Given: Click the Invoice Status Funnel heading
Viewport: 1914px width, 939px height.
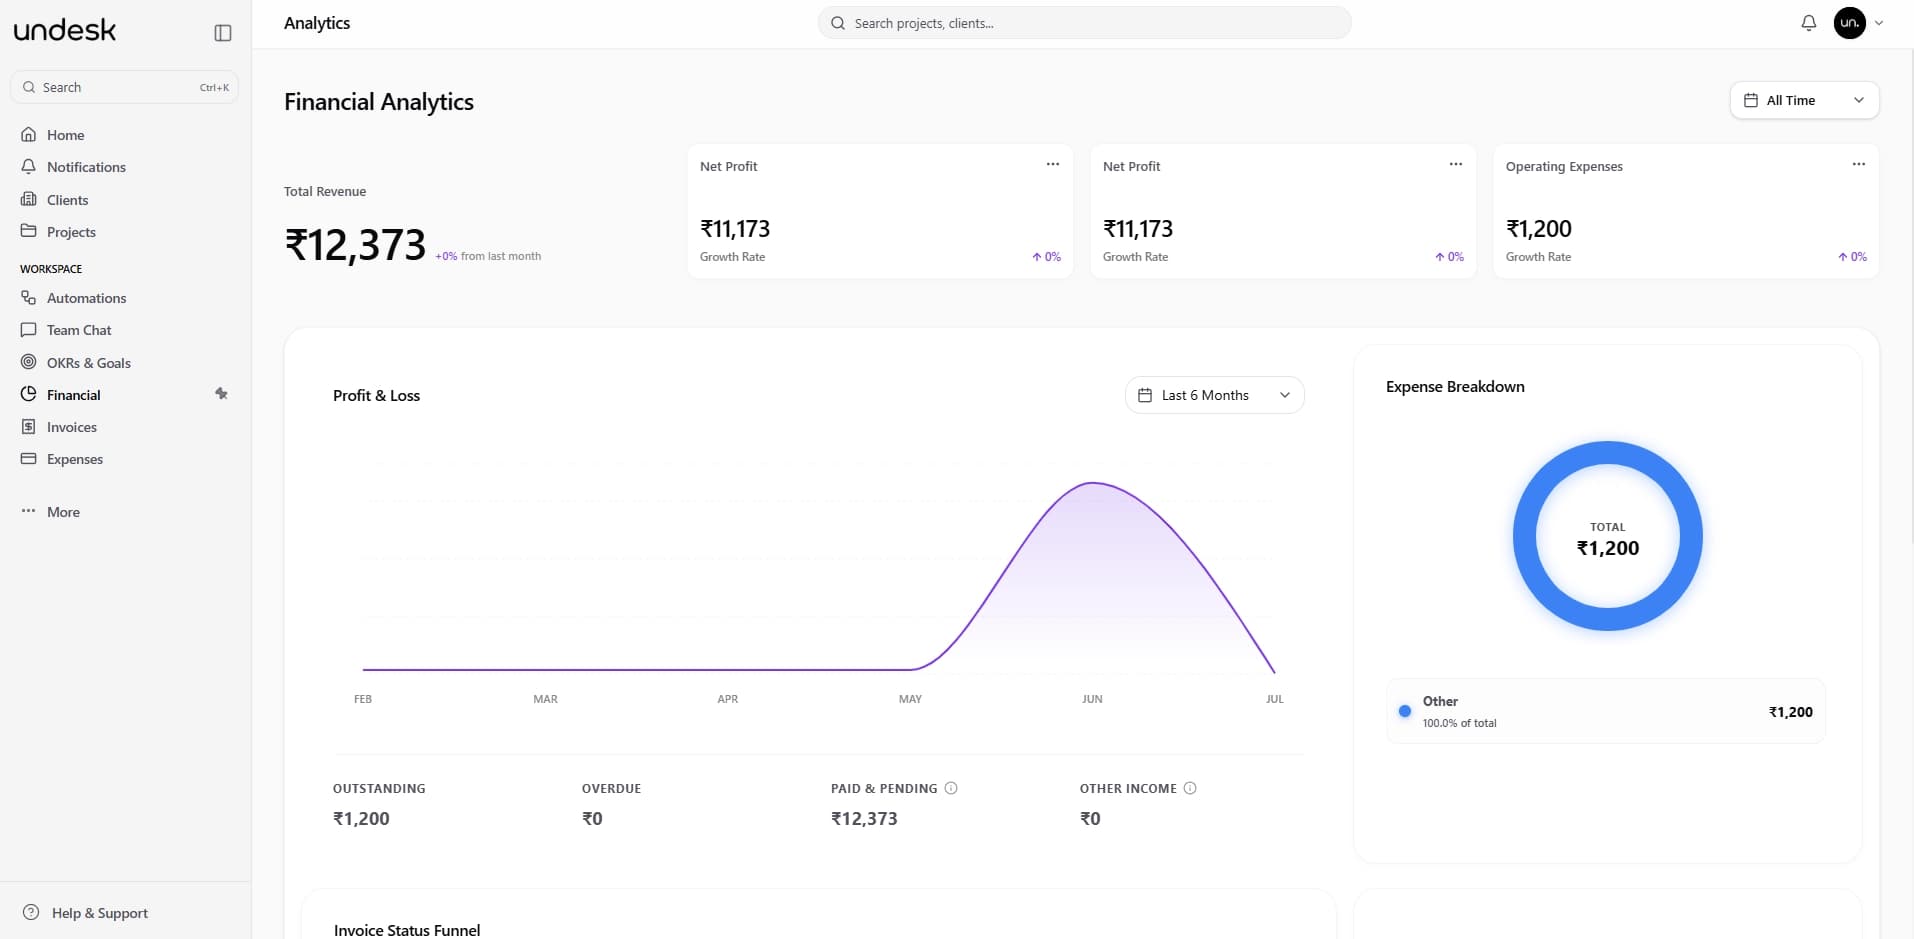Looking at the screenshot, I should tap(407, 930).
